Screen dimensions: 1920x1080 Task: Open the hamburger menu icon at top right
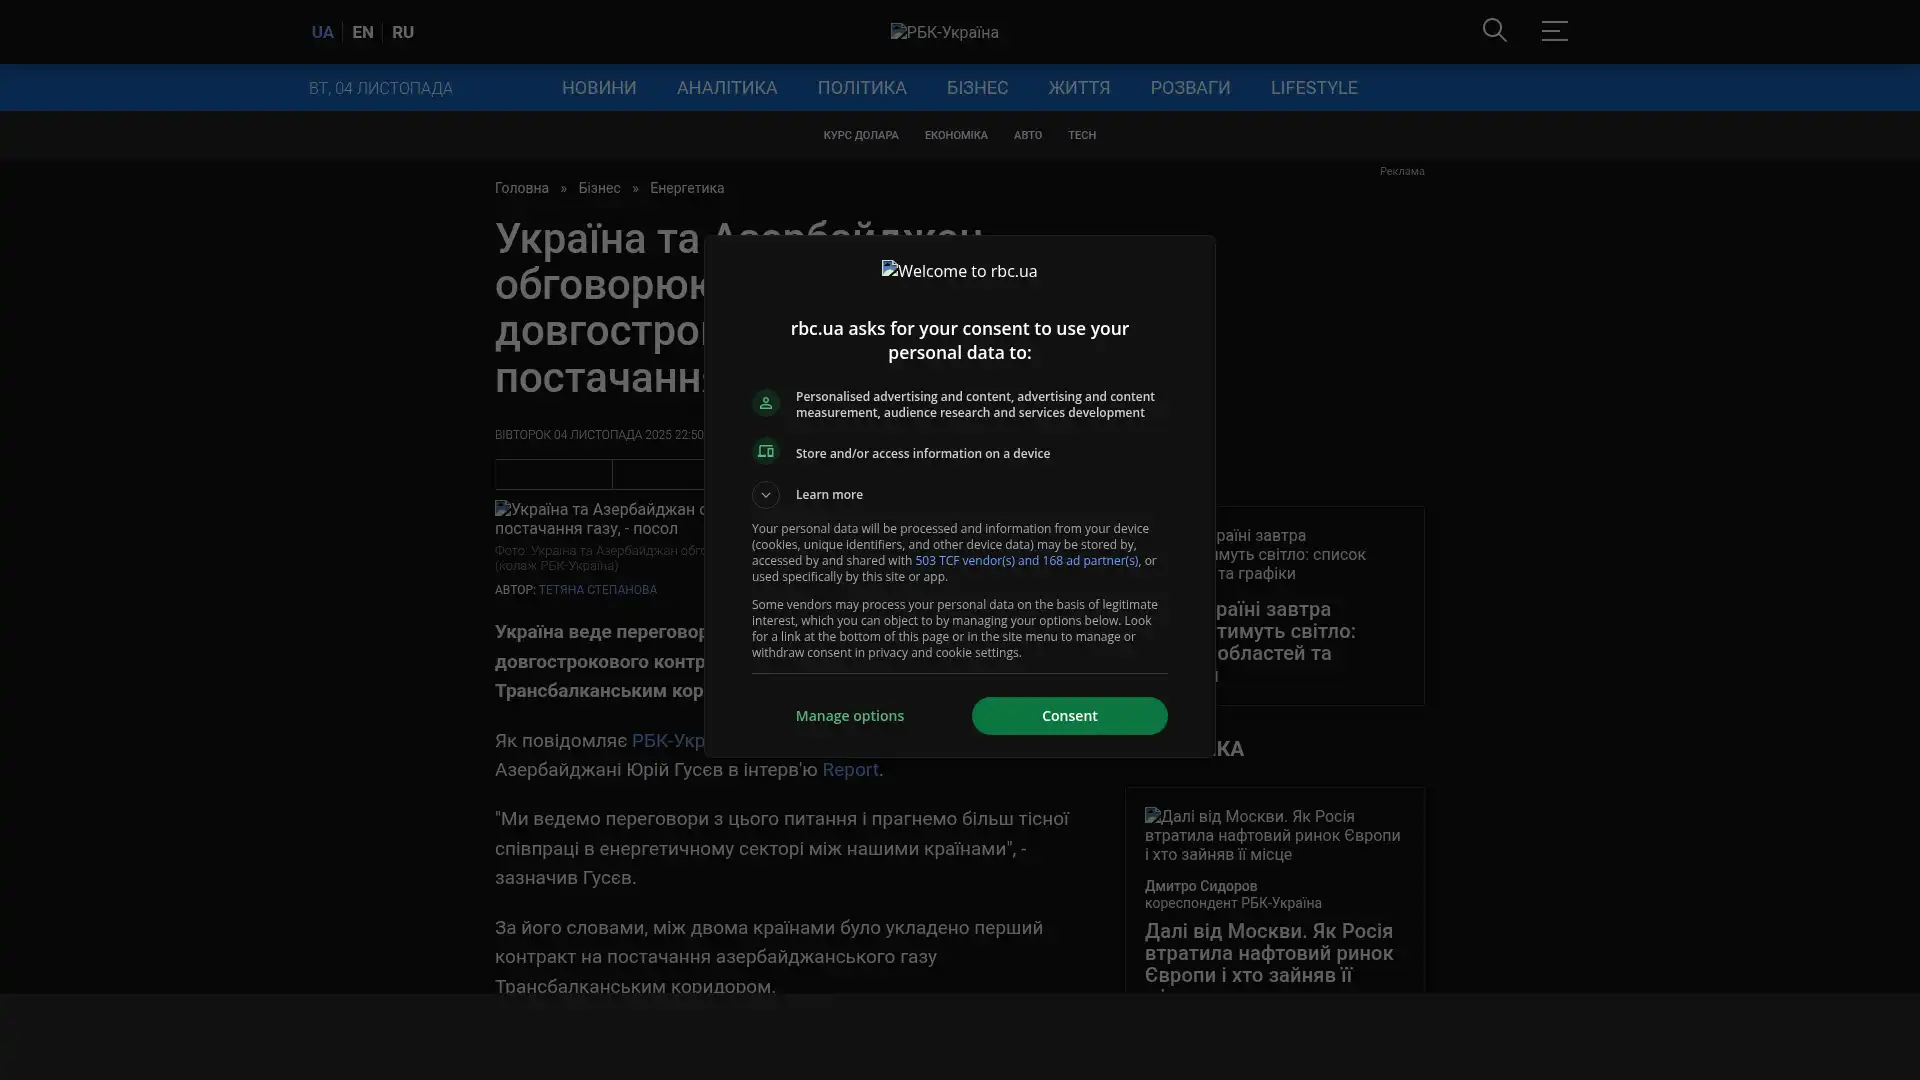[1554, 31]
